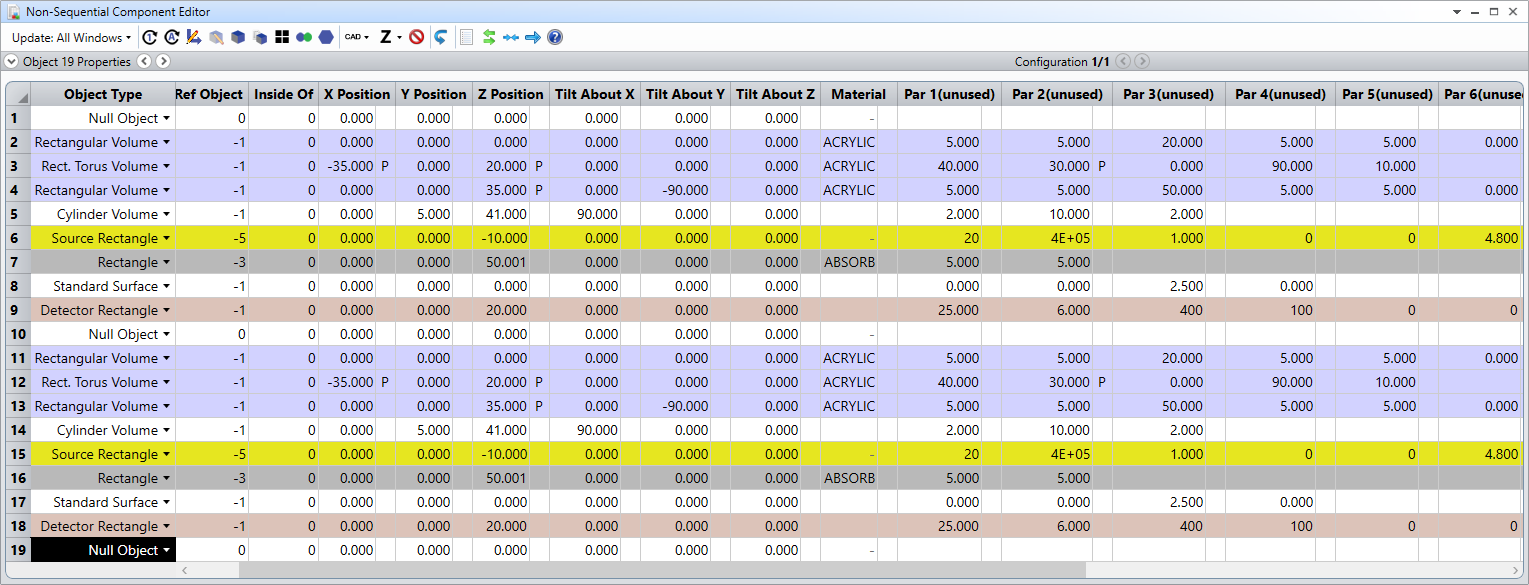Click the horizontal scrollbar left arrow
The height and width of the screenshot is (585, 1529).
(x=184, y=570)
